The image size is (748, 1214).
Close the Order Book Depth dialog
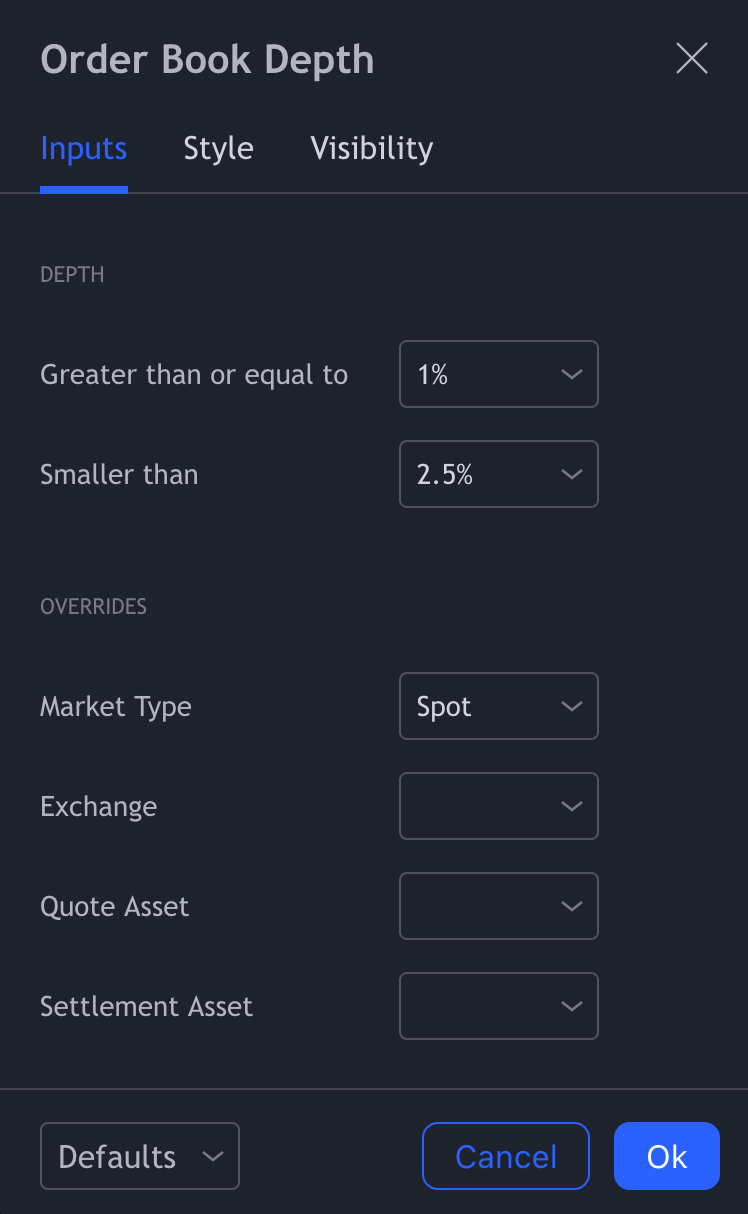click(691, 59)
